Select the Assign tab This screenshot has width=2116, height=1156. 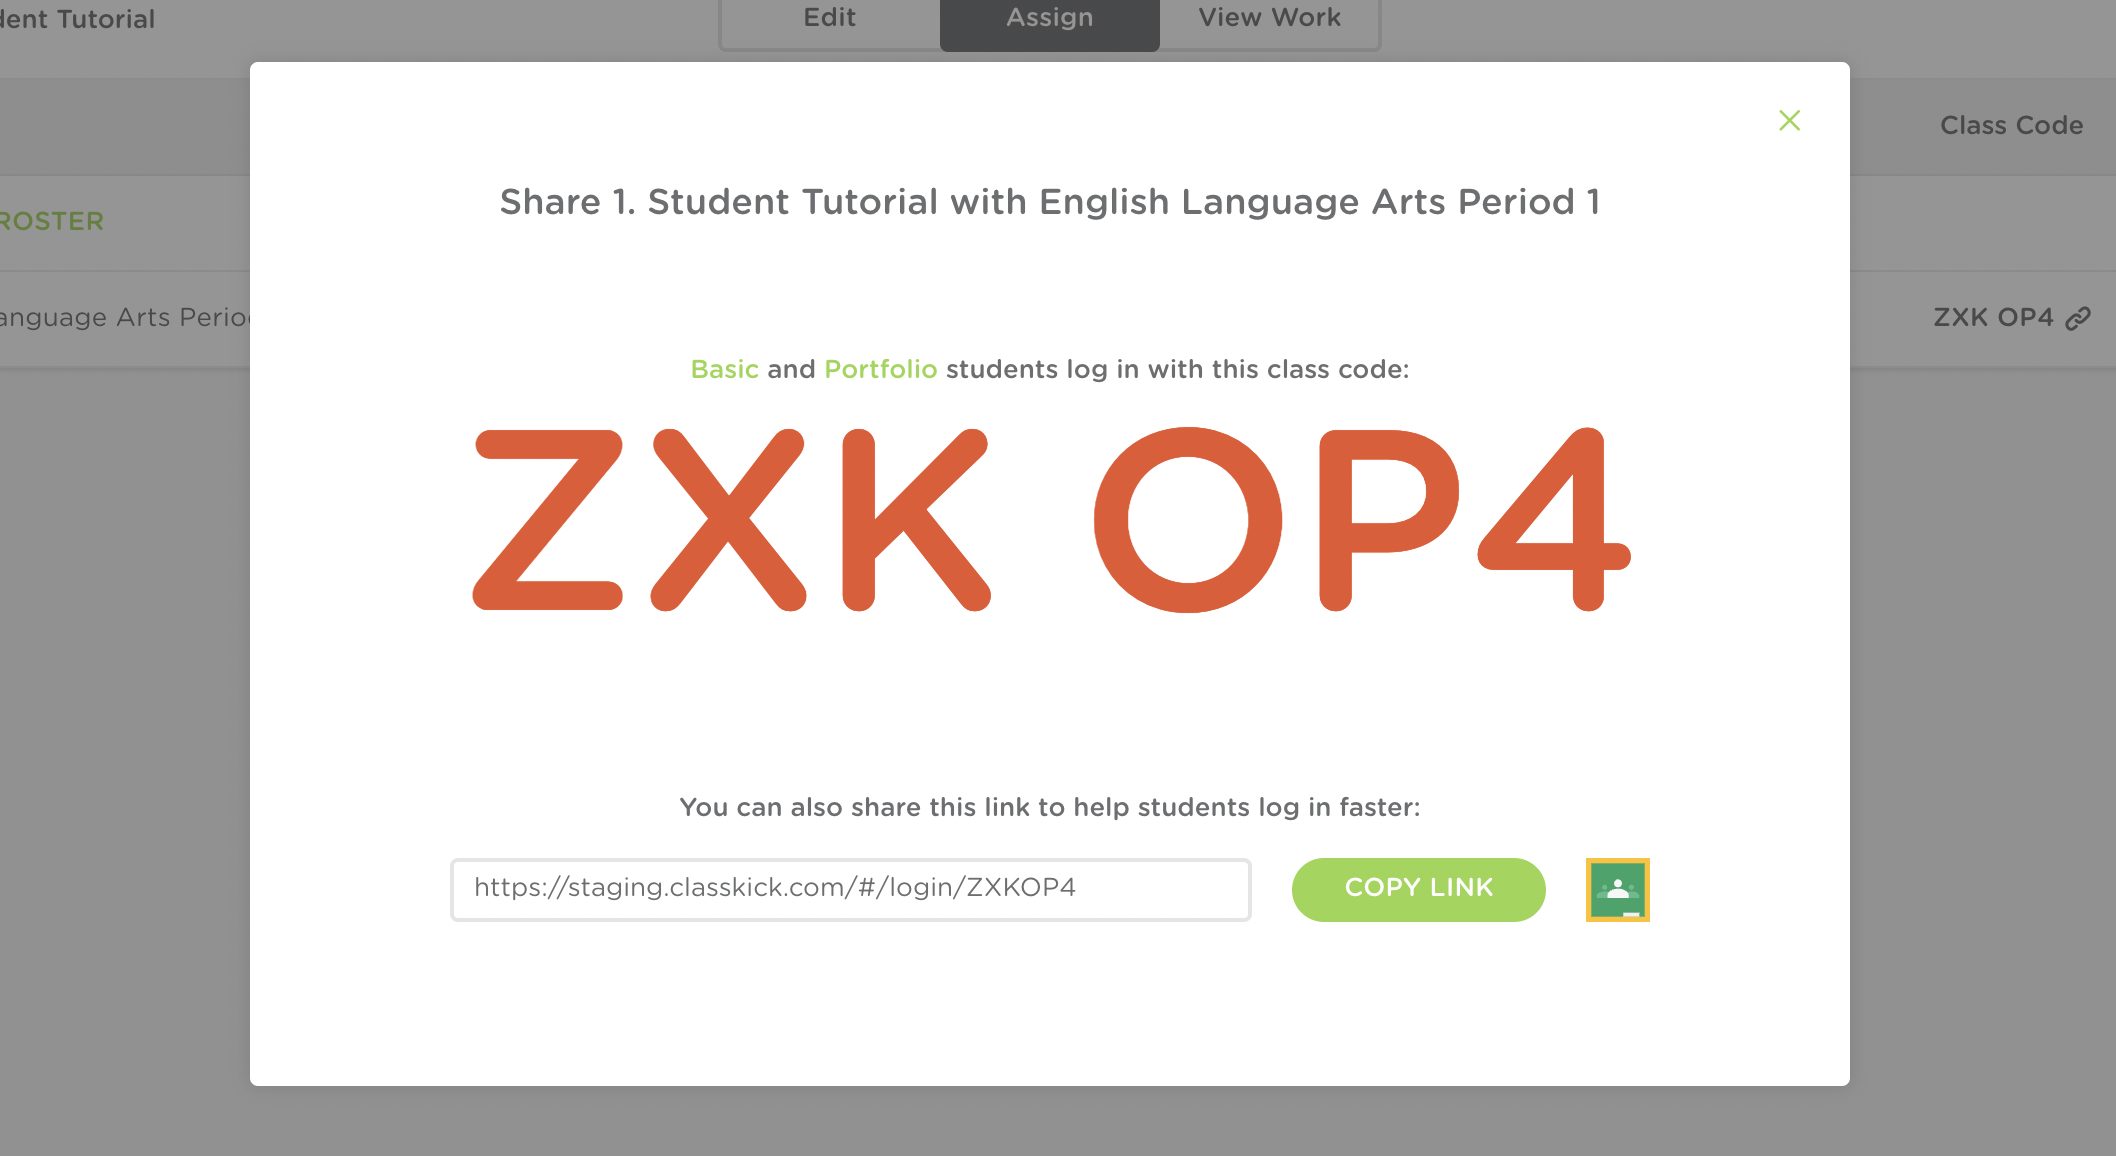pyautogui.click(x=1049, y=19)
